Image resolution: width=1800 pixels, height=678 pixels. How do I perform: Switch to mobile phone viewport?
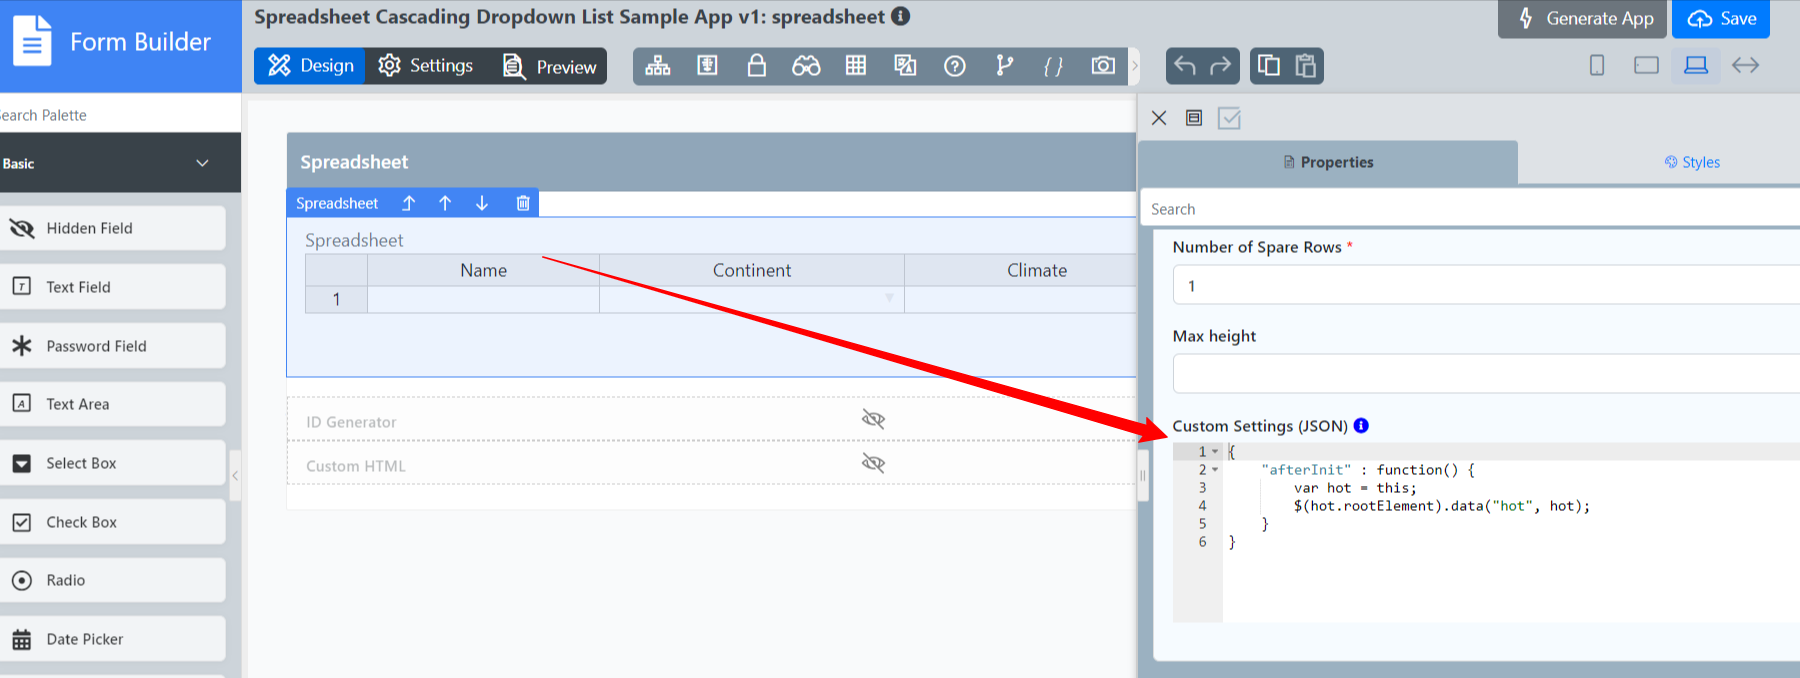(x=1597, y=65)
